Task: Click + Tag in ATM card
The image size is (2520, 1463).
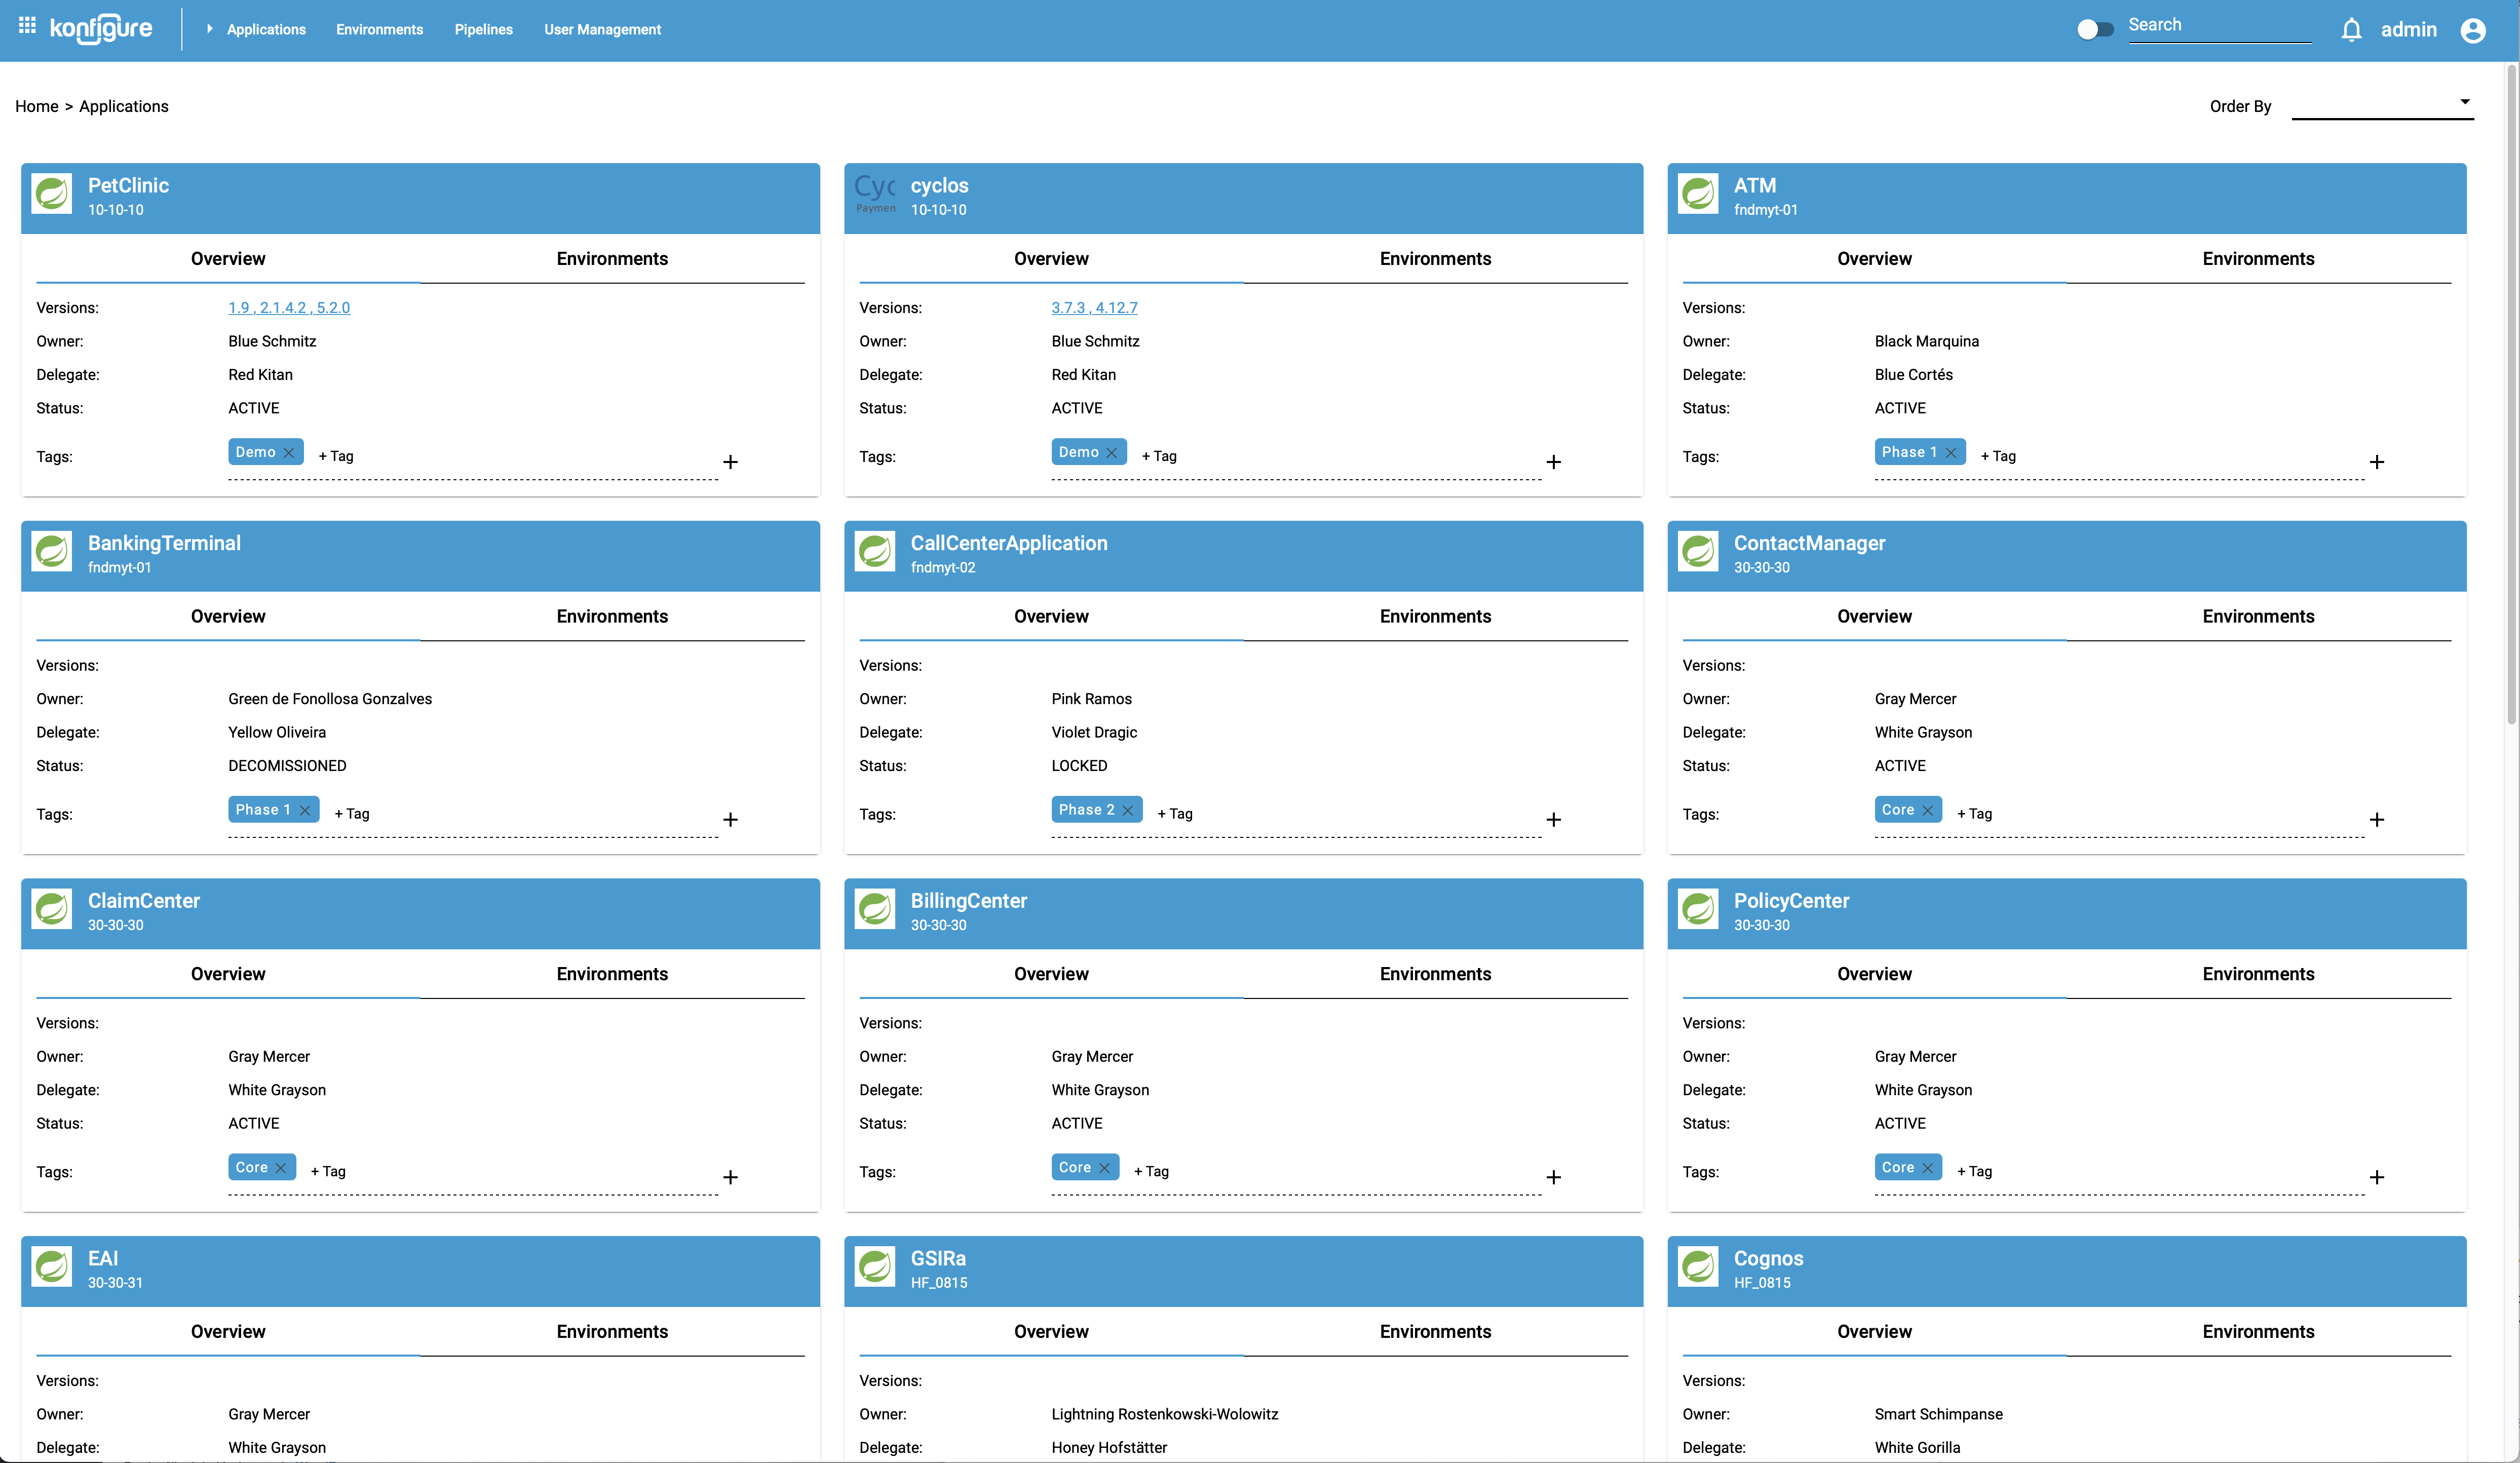Action: click(x=1998, y=456)
